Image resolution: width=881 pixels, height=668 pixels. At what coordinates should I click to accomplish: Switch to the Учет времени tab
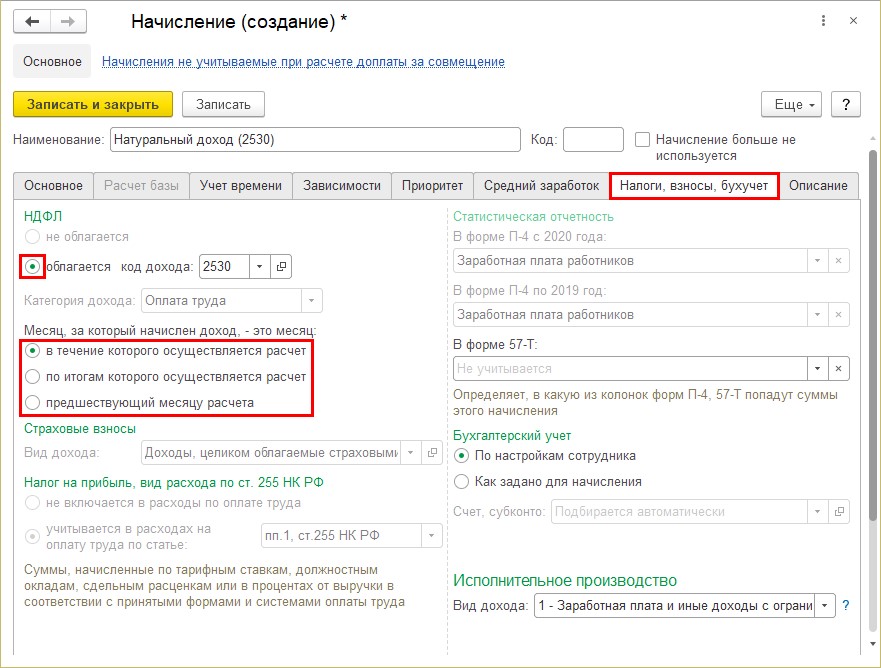pos(241,186)
